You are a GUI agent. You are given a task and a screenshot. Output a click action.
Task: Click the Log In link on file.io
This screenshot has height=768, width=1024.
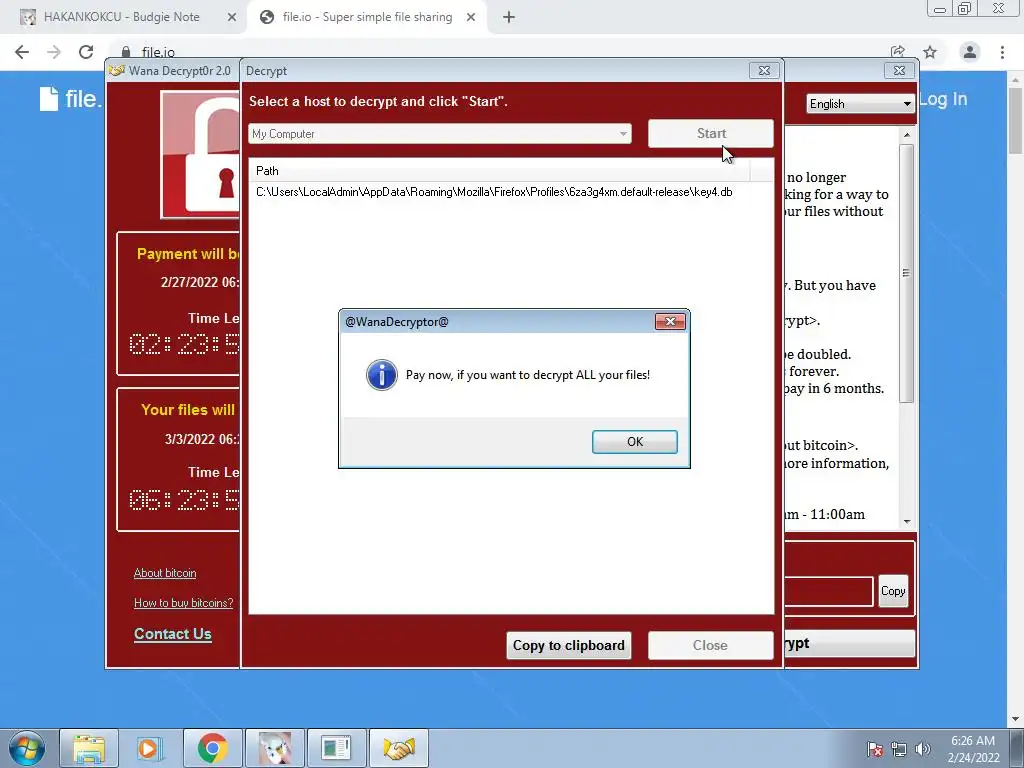point(942,99)
